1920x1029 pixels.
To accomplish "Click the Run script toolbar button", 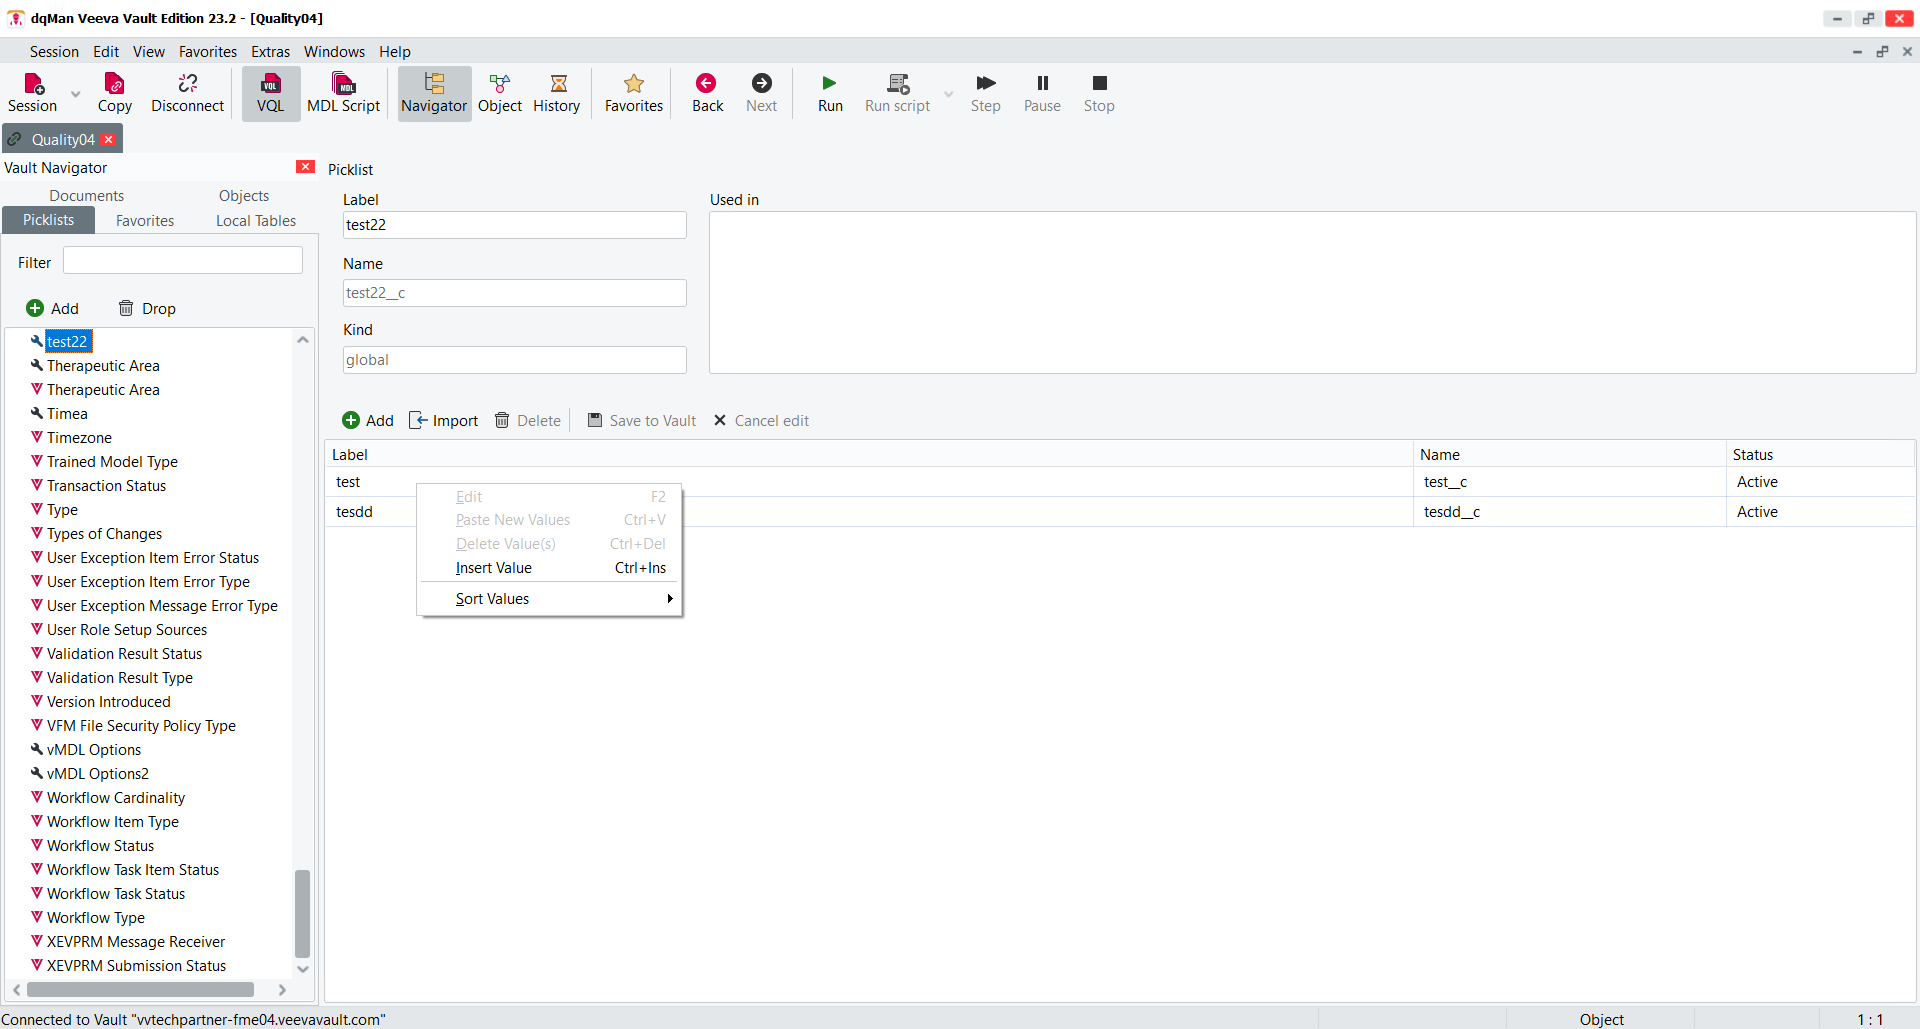I will 897,93.
